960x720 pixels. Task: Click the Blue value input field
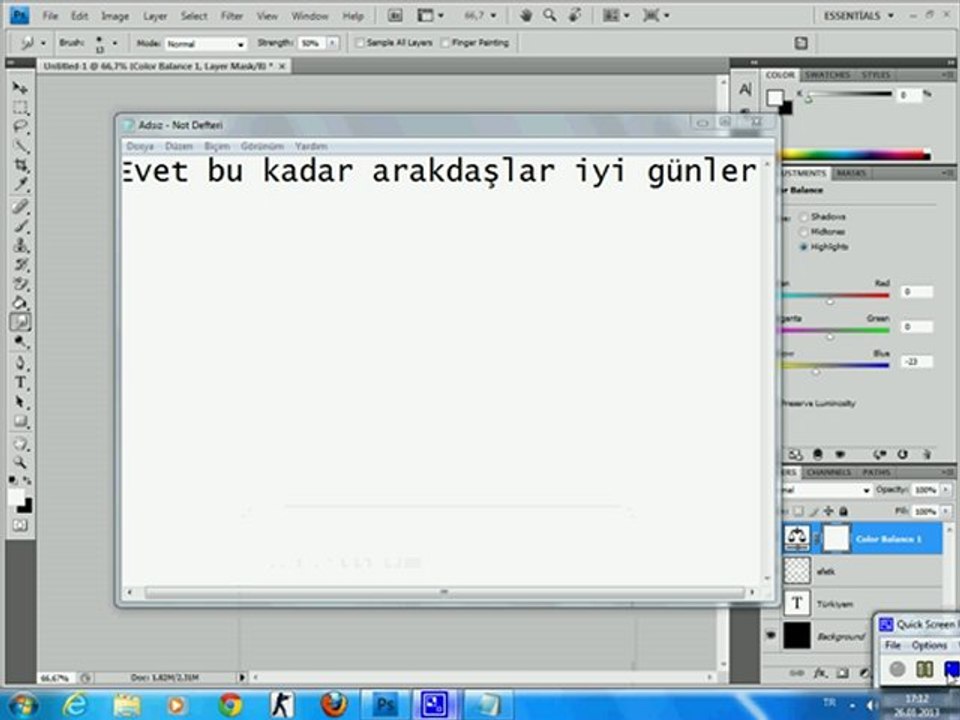(x=916, y=362)
